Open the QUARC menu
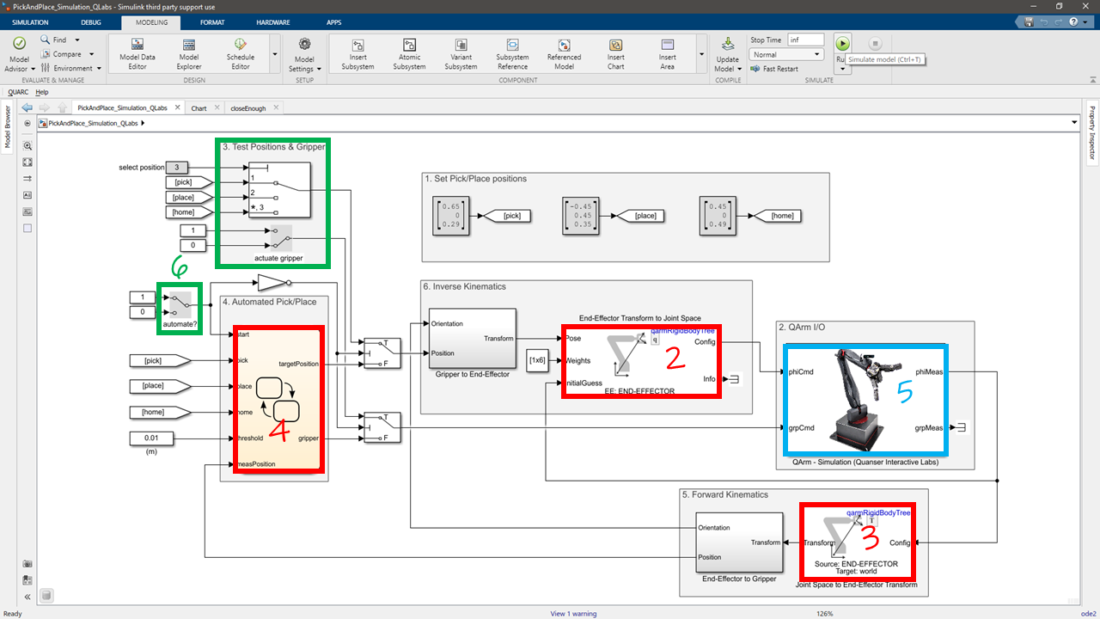Screen dimensions: 1100x619 pyautogui.click(x=18, y=92)
